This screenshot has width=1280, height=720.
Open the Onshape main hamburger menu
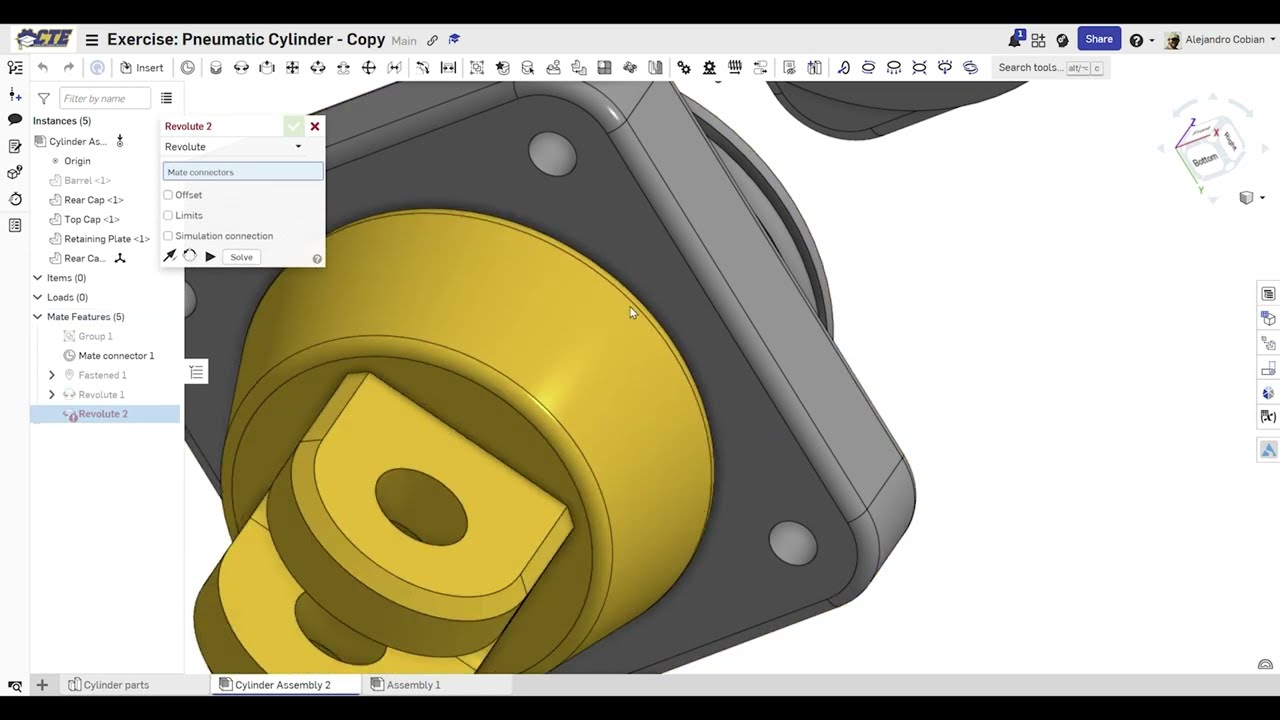pos(92,40)
